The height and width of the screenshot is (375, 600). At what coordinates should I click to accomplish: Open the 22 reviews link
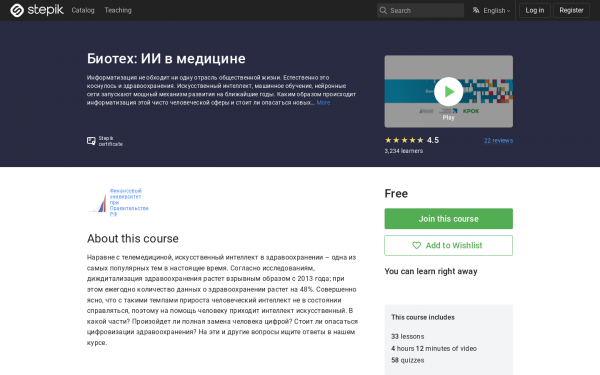(x=498, y=140)
